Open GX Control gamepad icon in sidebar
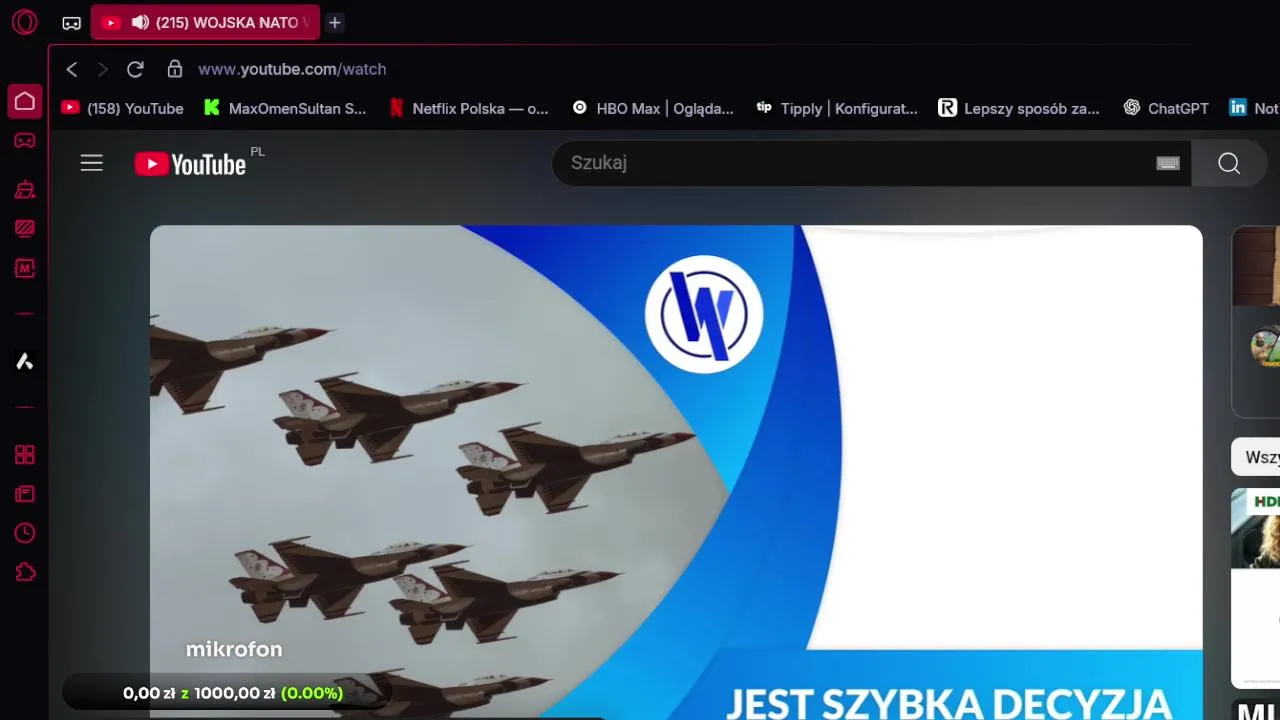1280x720 pixels. 25,141
